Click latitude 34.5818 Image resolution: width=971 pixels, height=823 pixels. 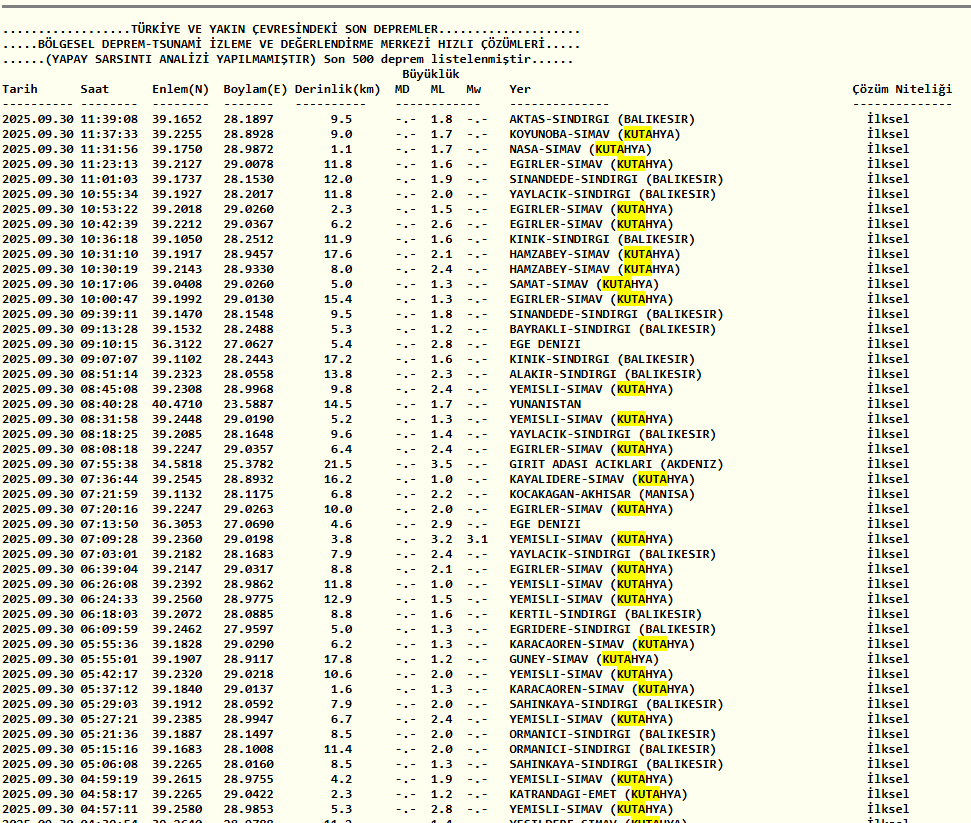177,464
